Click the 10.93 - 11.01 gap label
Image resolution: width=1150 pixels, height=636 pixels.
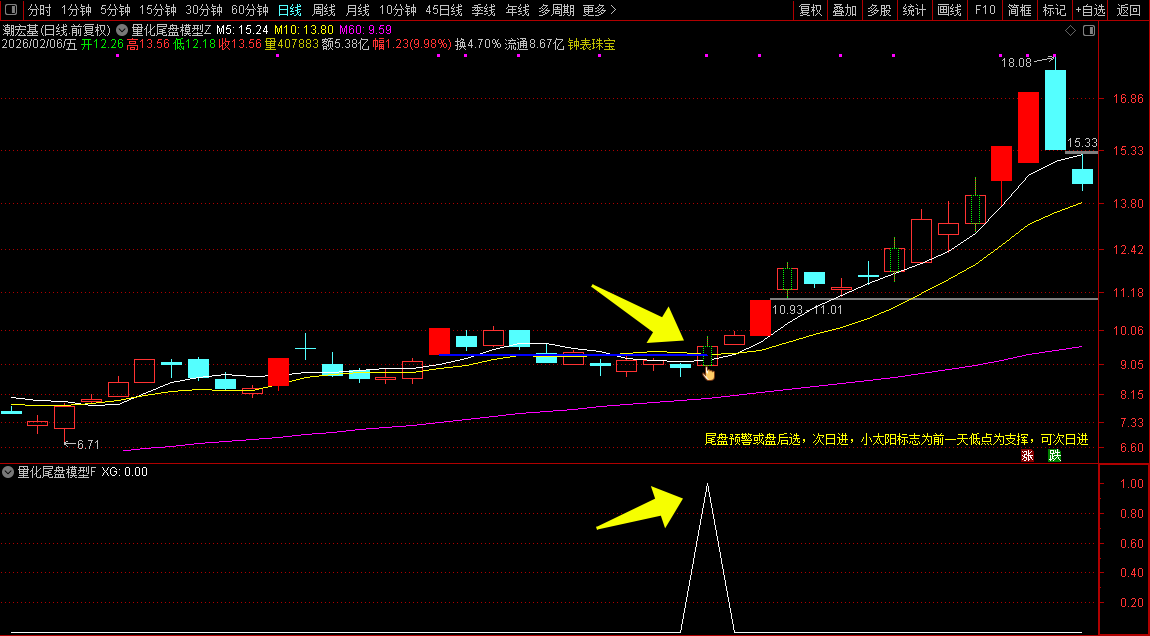coord(807,310)
